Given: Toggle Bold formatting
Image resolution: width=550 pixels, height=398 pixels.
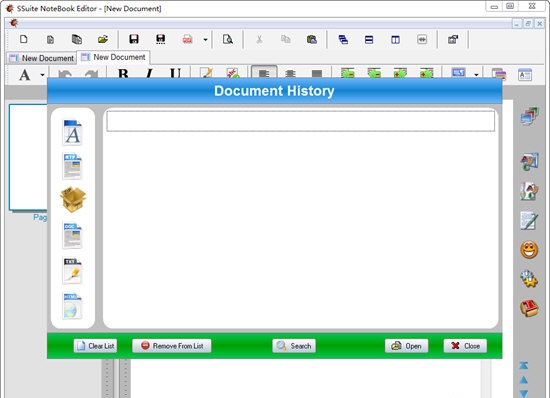Looking at the screenshot, I should [123, 74].
